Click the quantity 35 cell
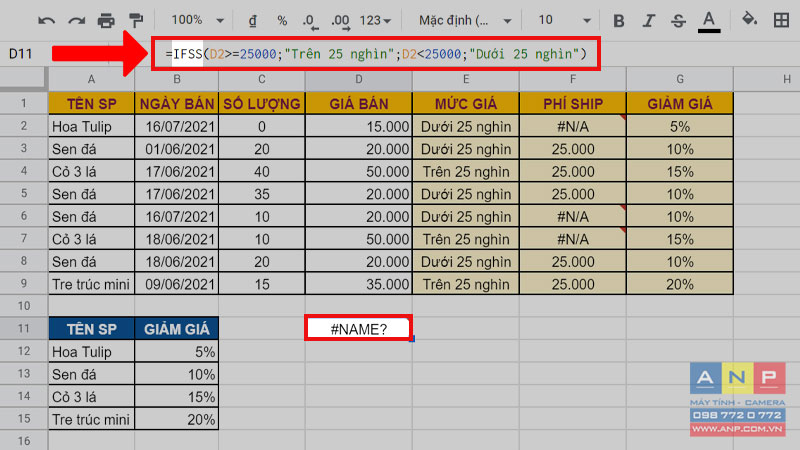Screen dimensions: 800x450 click(x=262, y=193)
